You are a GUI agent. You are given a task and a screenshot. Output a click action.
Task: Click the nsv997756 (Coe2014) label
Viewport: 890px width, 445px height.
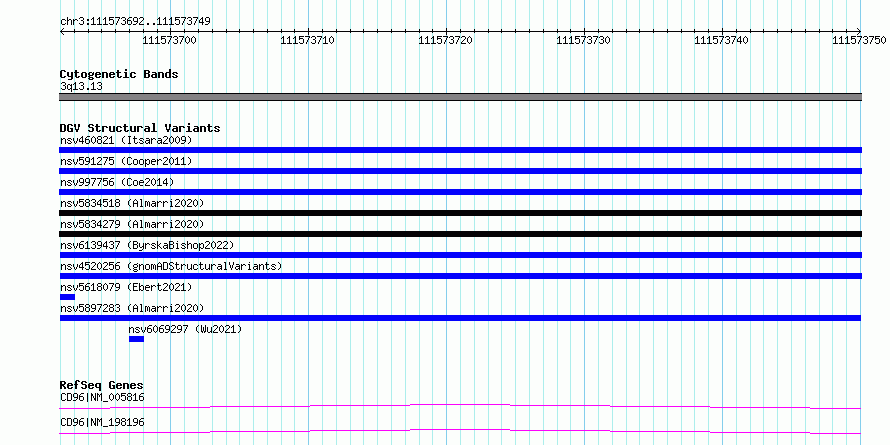click(x=117, y=182)
